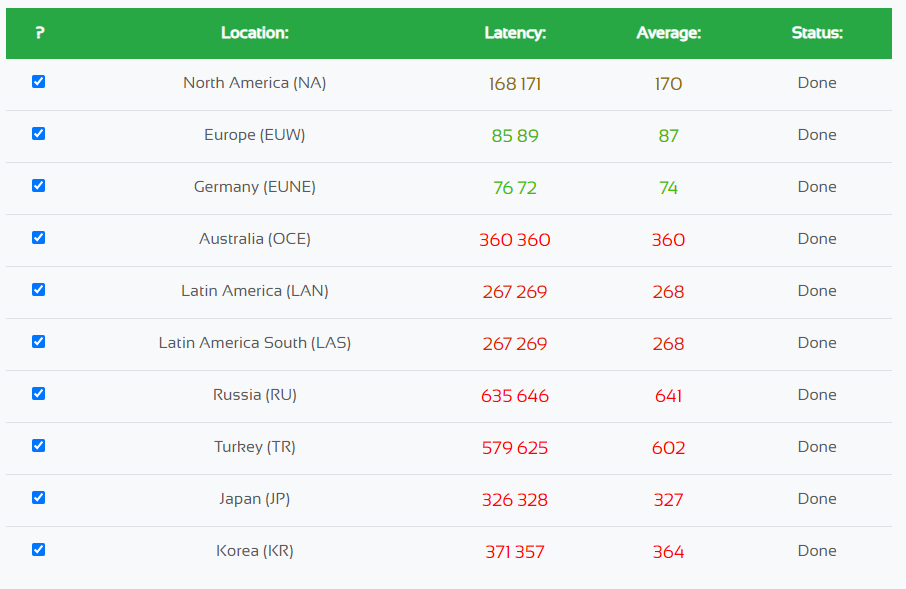Uncheck the North America (NA) checkbox

(39, 82)
